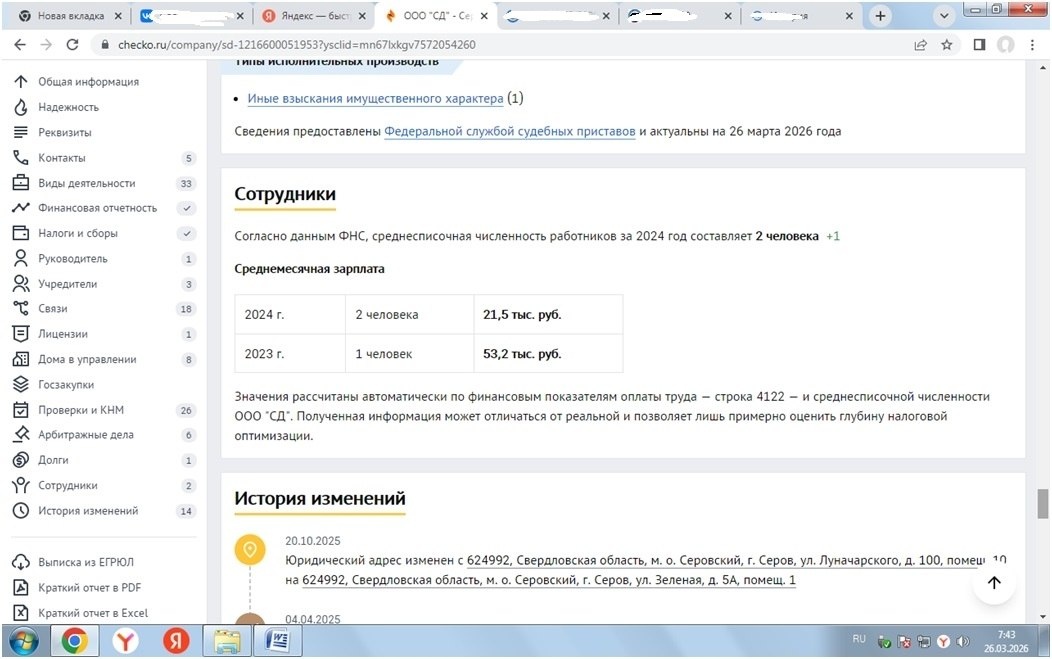Click the 1 человек table cell
The image size is (1052, 659).
click(409, 354)
